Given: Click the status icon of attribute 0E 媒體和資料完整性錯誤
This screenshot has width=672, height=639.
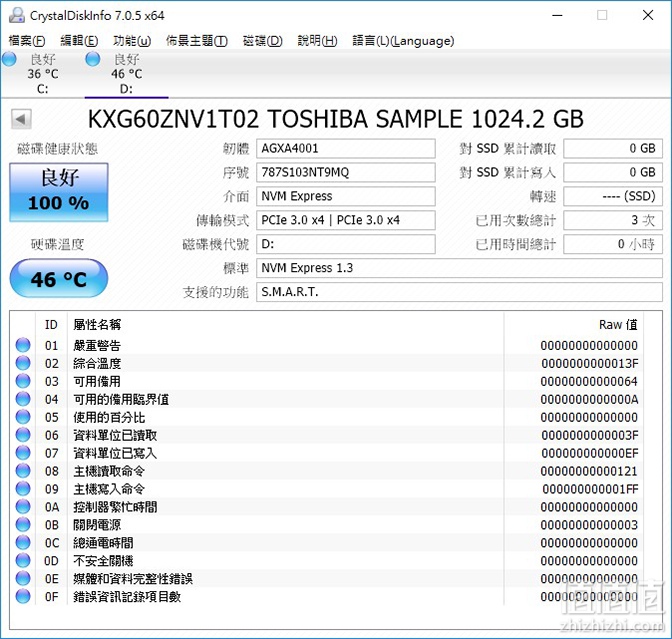Looking at the screenshot, I should pos(23,578).
